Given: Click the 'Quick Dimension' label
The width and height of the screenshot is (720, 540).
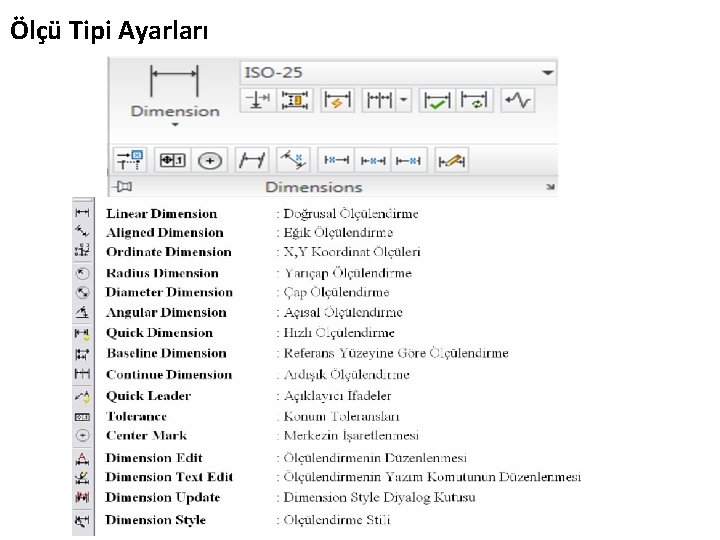Looking at the screenshot, I should tap(159, 332).
